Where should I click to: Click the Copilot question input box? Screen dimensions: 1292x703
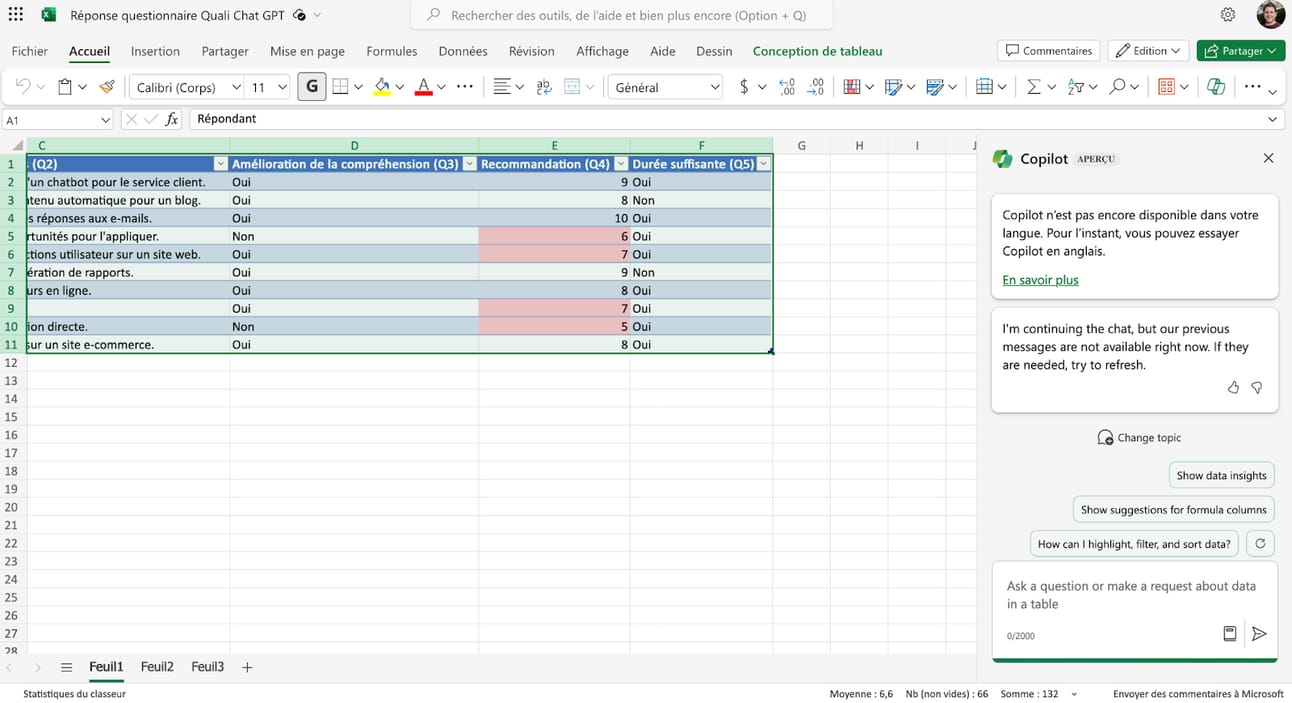click(1134, 595)
